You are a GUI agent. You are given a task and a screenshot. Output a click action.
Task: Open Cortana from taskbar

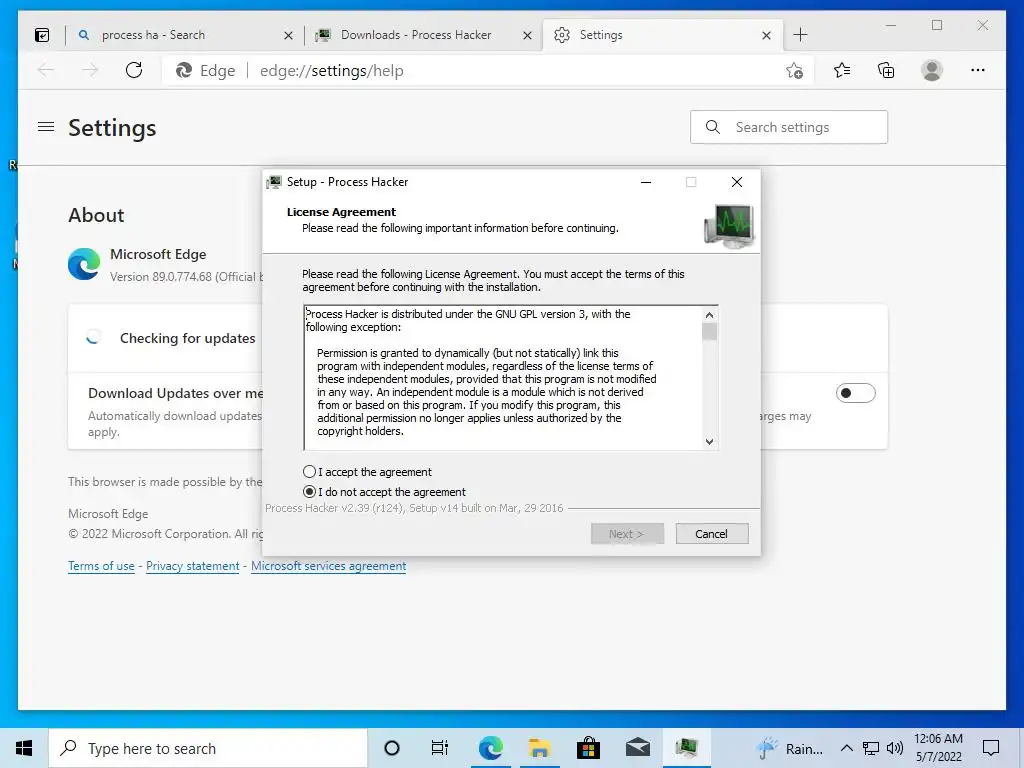tap(392, 748)
